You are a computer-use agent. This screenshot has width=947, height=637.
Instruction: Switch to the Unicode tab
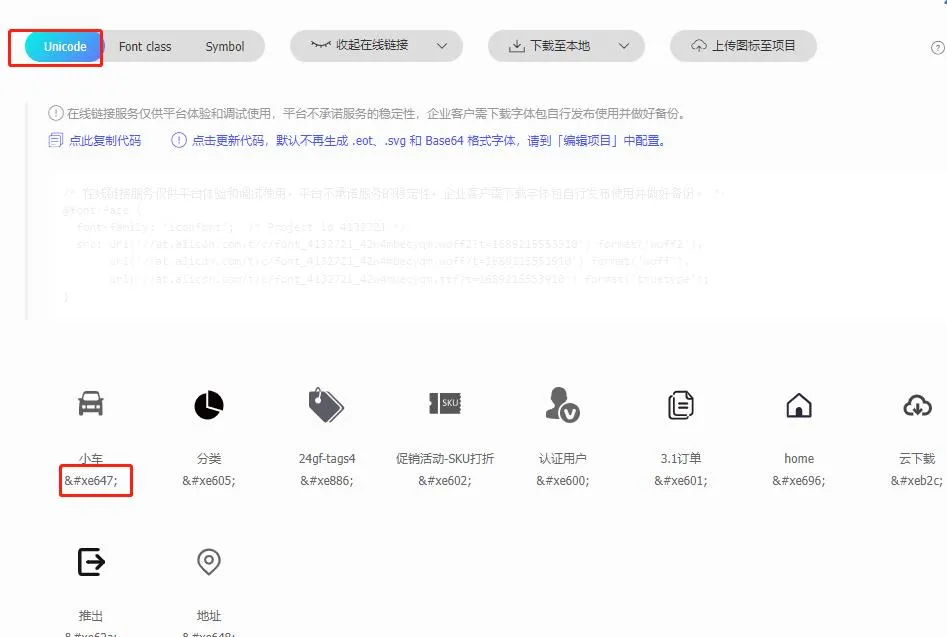[65, 47]
